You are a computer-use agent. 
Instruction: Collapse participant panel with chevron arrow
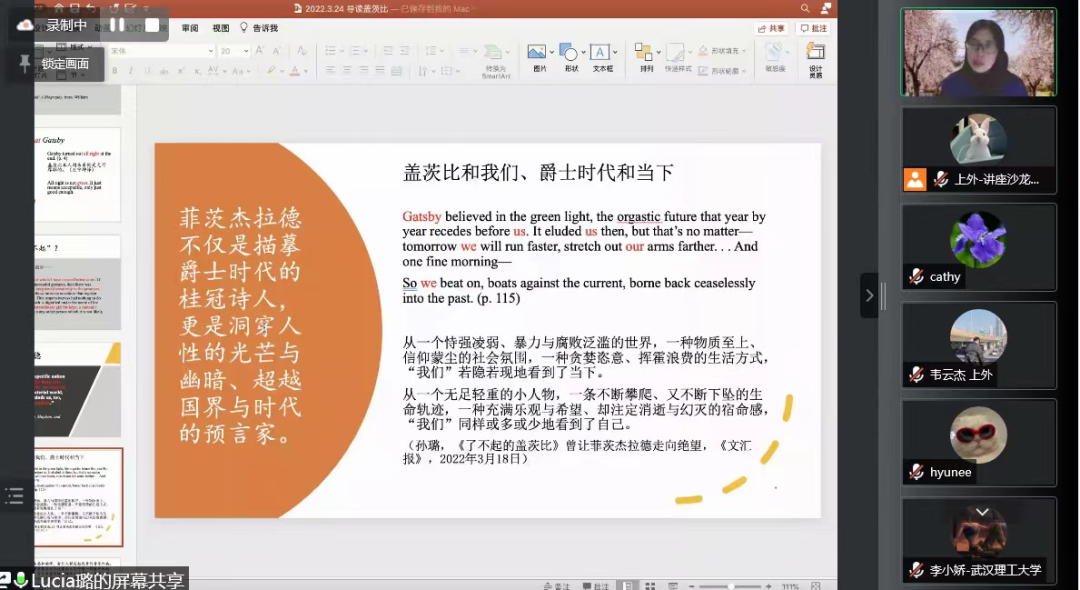point(869,295)
